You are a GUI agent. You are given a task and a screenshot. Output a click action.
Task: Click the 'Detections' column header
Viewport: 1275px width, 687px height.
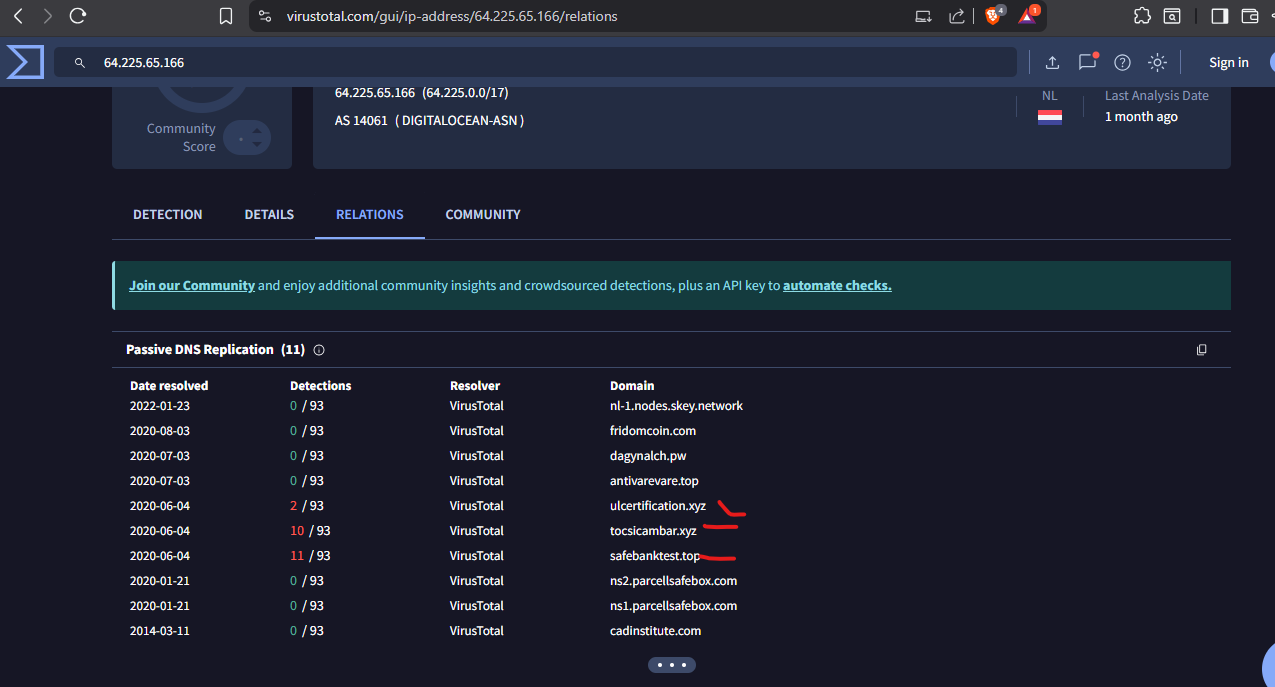[x=320, y=385]
